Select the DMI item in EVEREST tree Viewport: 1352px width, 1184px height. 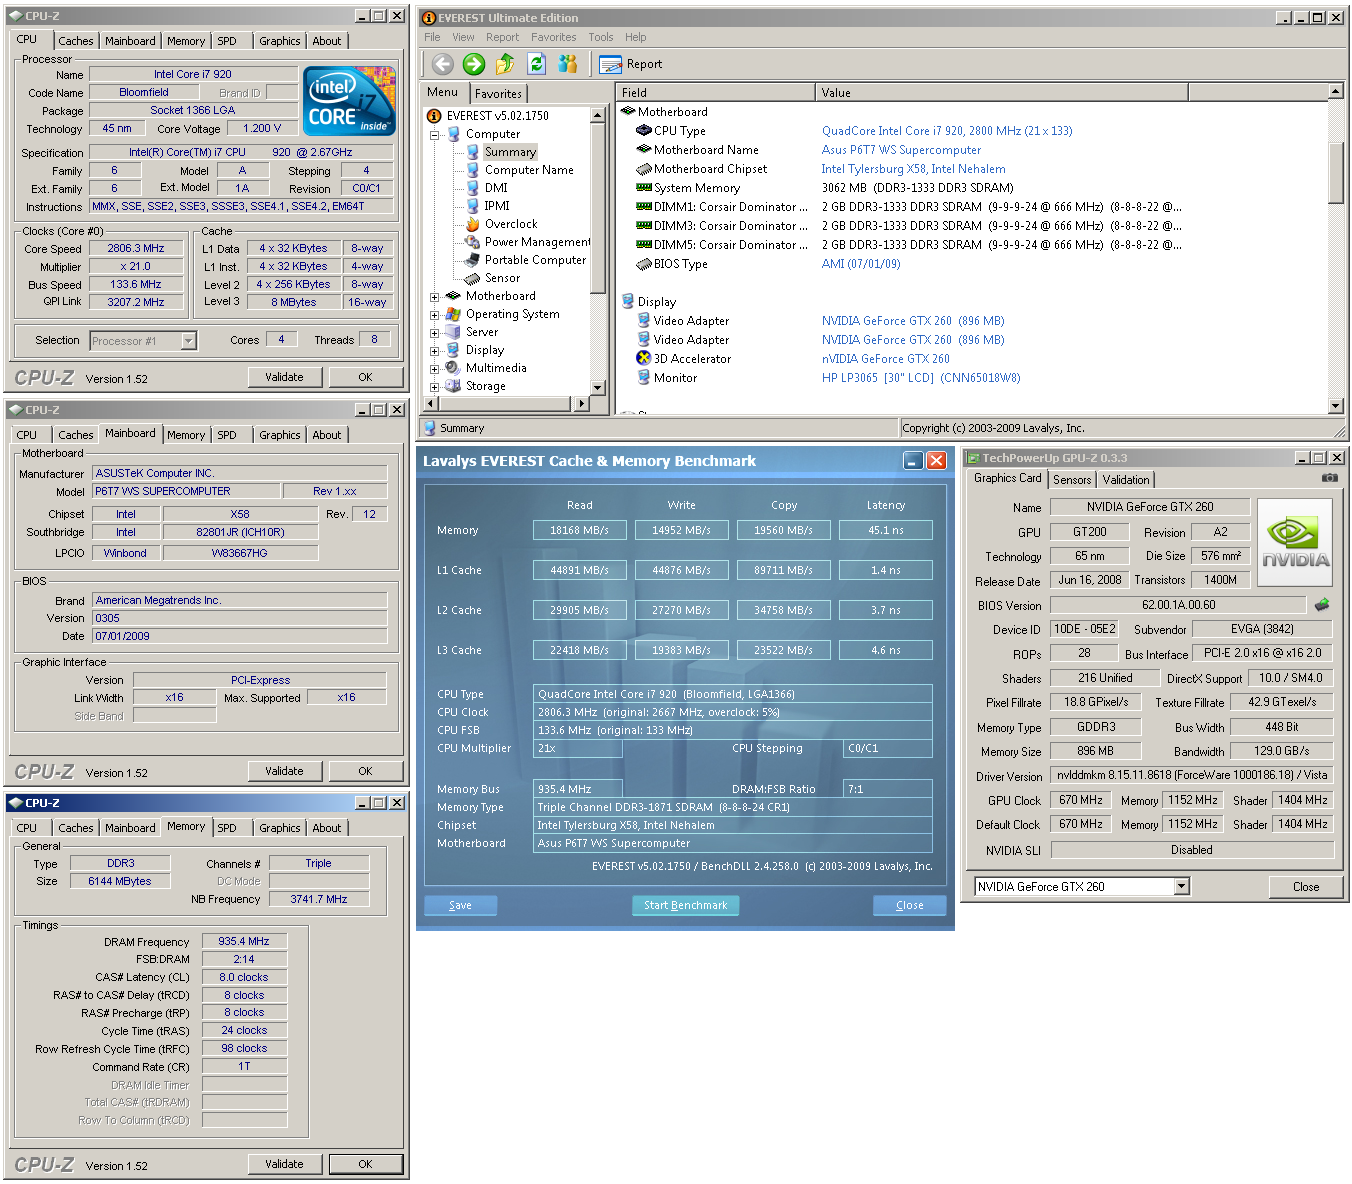click(x=496, y=188)
